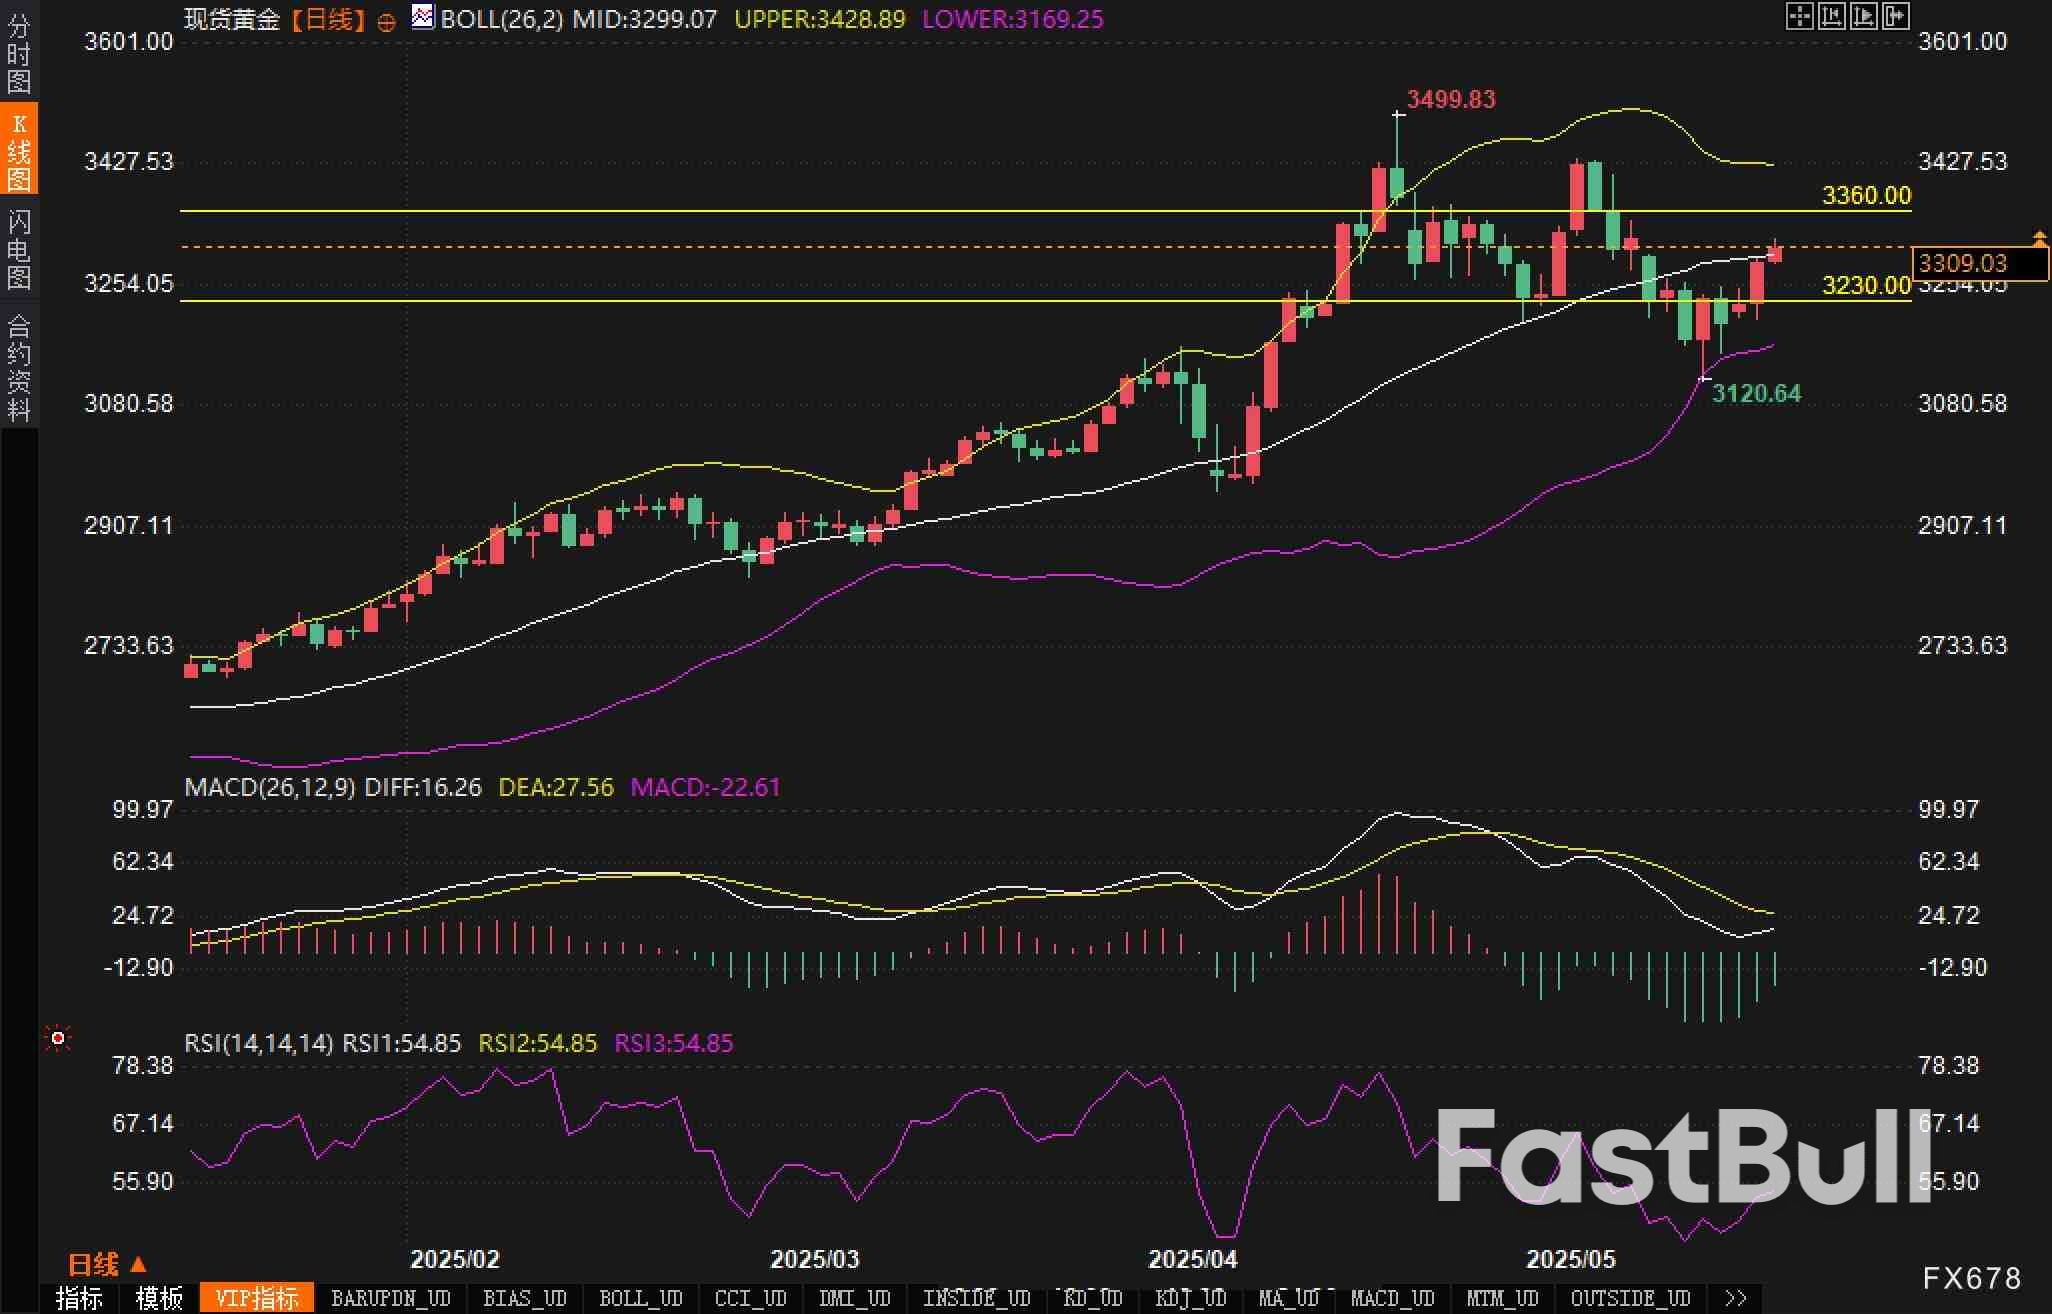Click the orange arrow marker above the current price tag

click(x=2039, y=237)
